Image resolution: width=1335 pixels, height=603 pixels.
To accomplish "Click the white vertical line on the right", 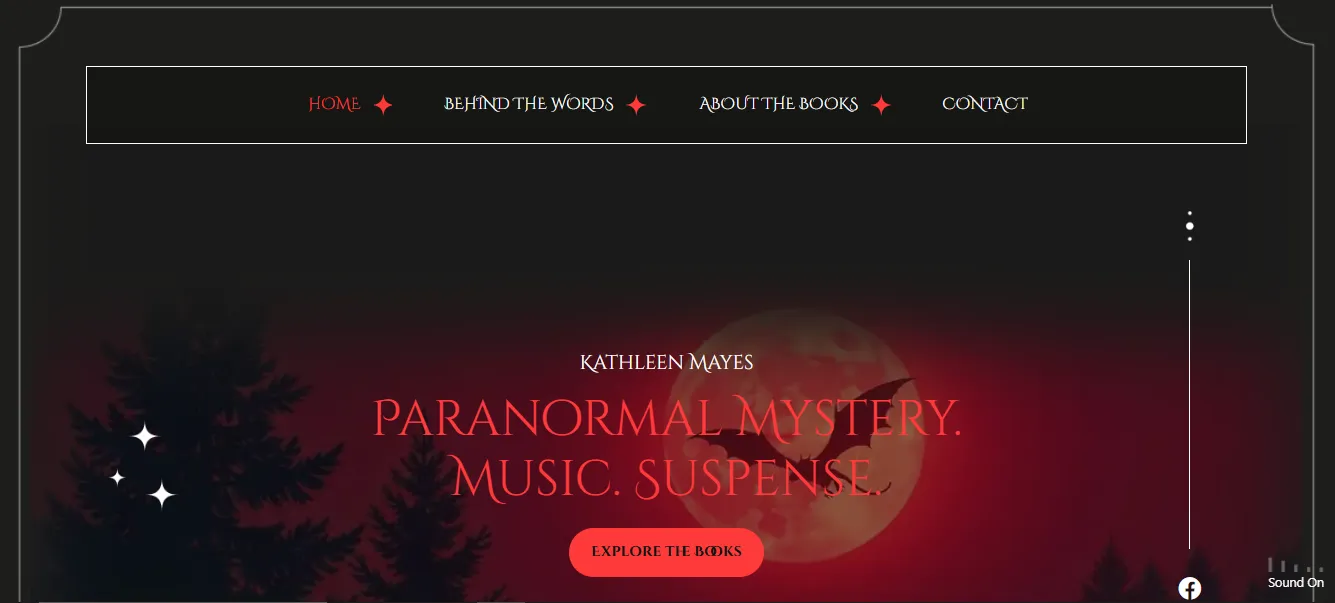I will coord(1189,404).
